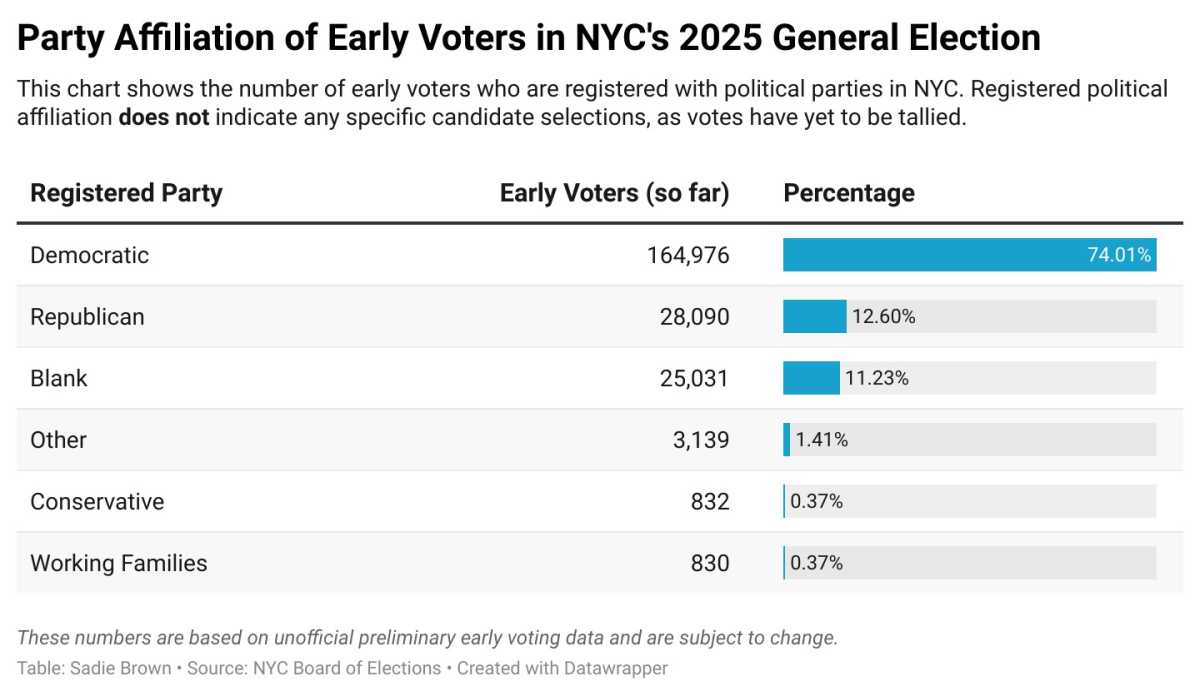
Task: Click the Conservative row label
Action: tap(97, 502)
